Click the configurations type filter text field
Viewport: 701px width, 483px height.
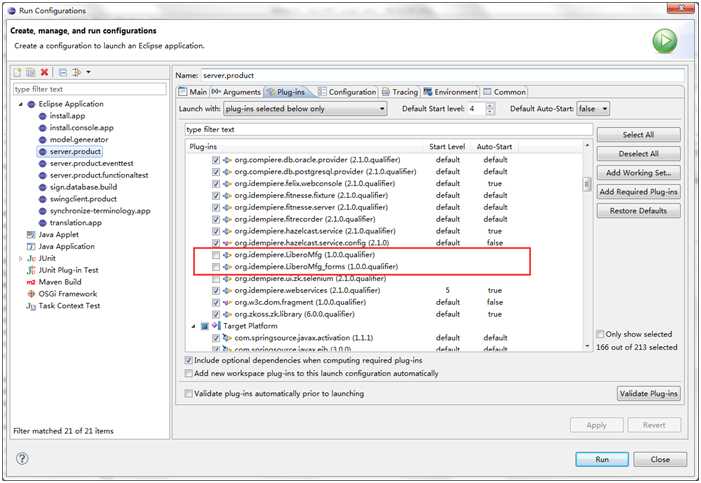89,89
